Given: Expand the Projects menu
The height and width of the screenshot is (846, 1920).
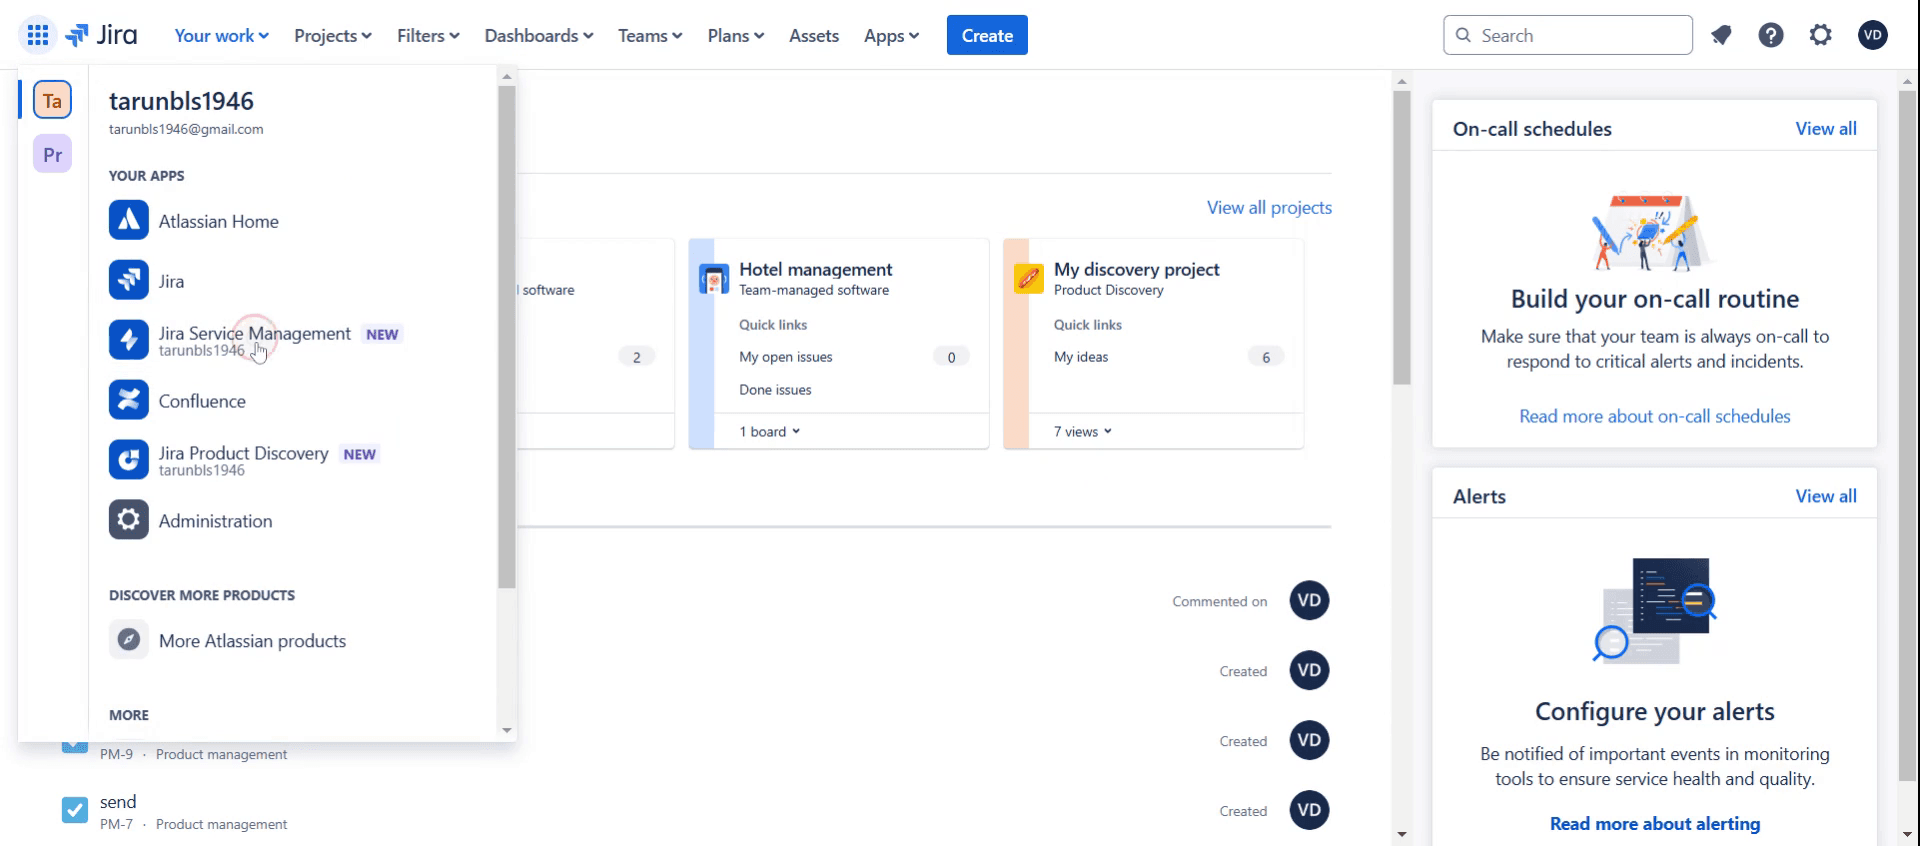Looking at the screenshot, I should 332,35.
